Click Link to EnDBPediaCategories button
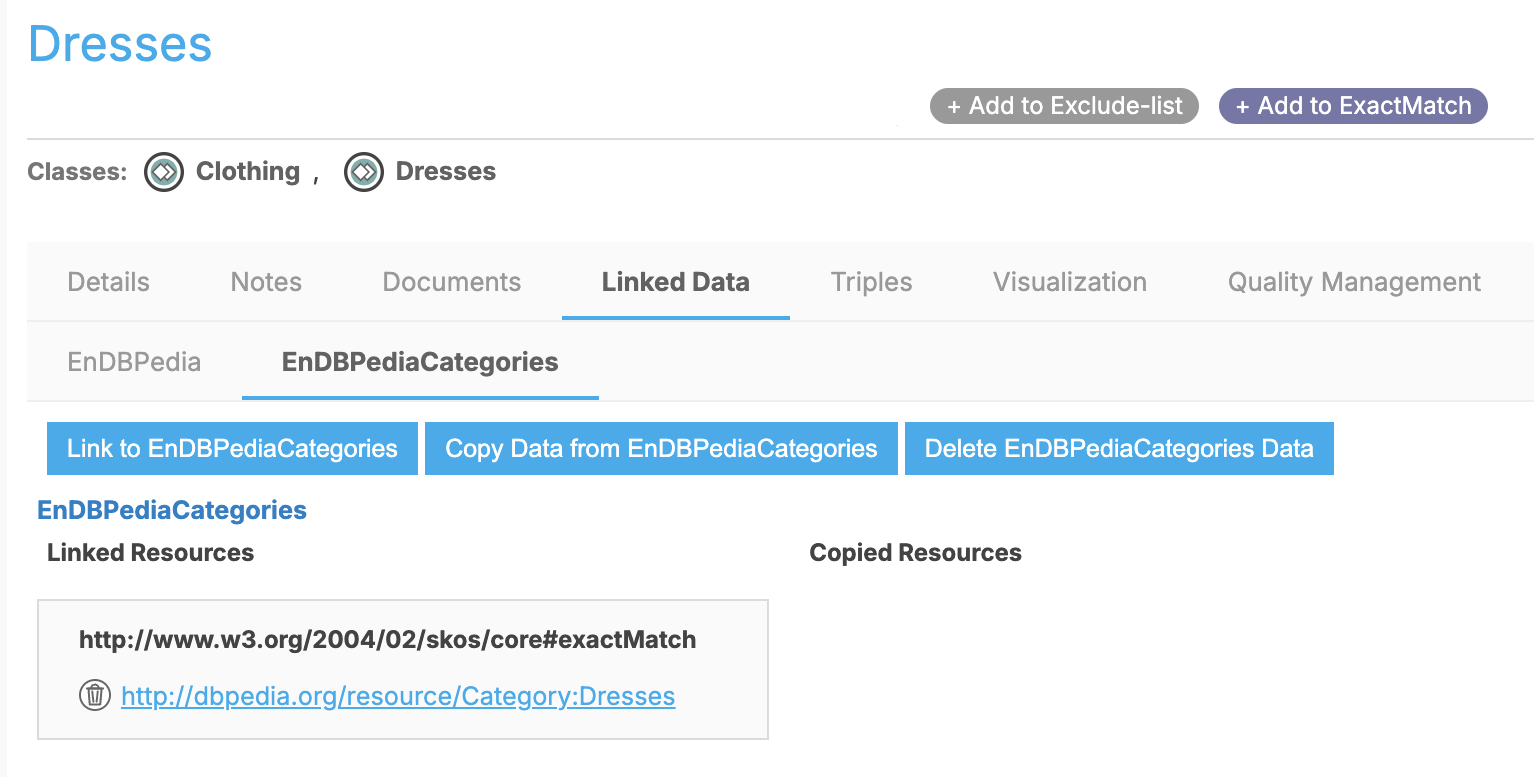The height and width of the screenshot is (777, 1534). point(232,448)
